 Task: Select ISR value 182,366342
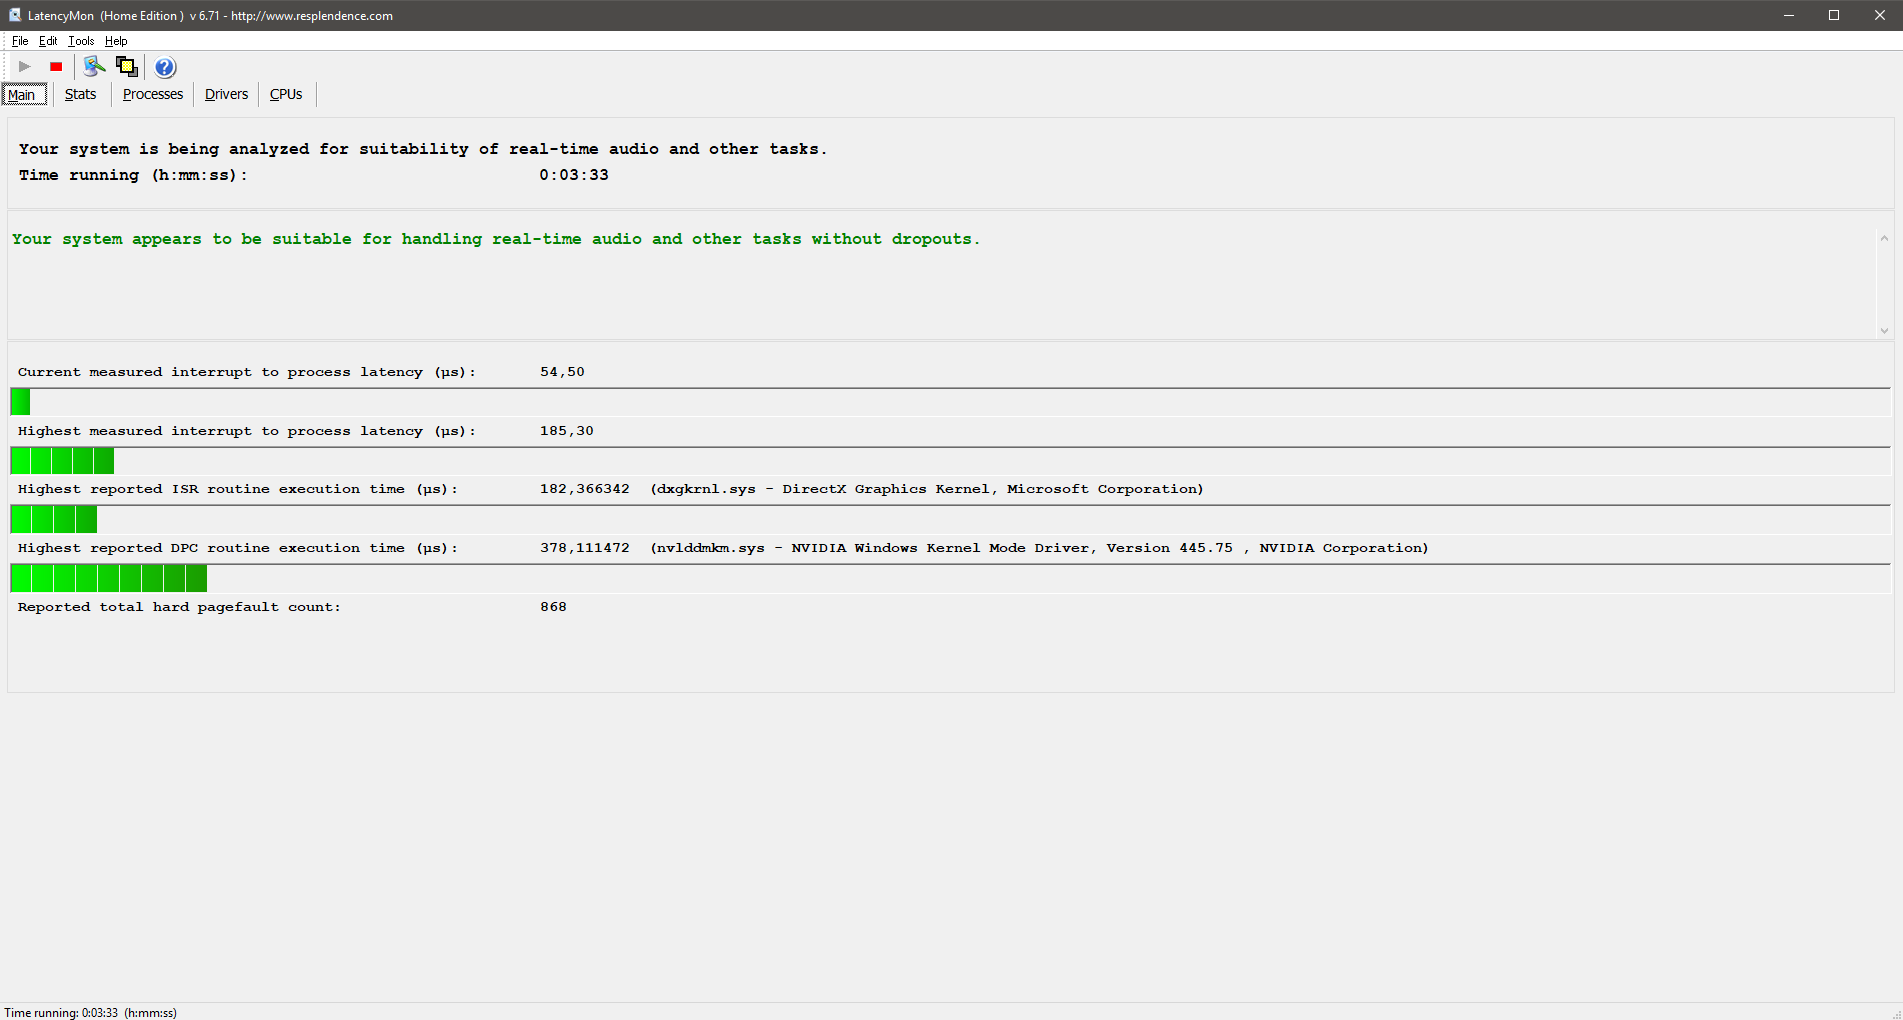pyautogui.click(x=585, y=489)
